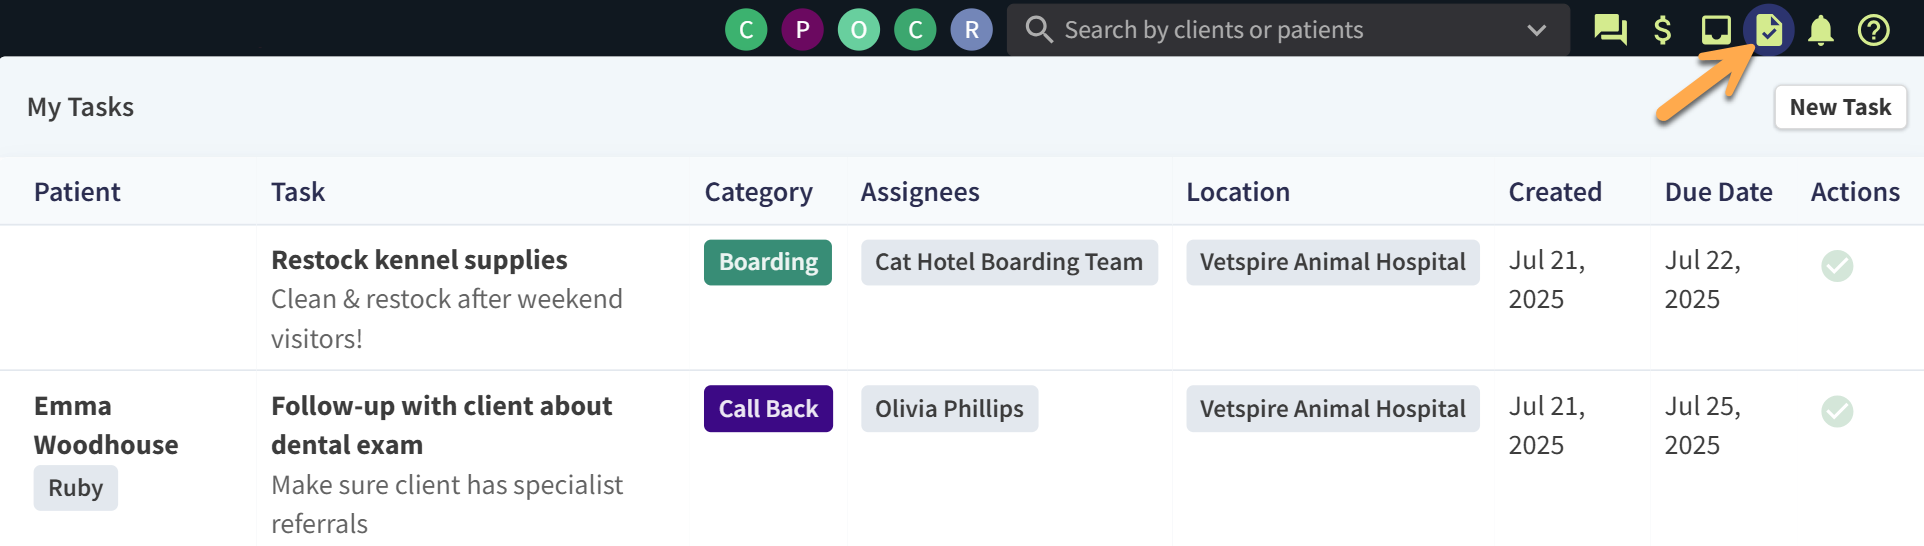Click the gray-blue R user avatar
1924x546 pixels.
coord(971,30)
